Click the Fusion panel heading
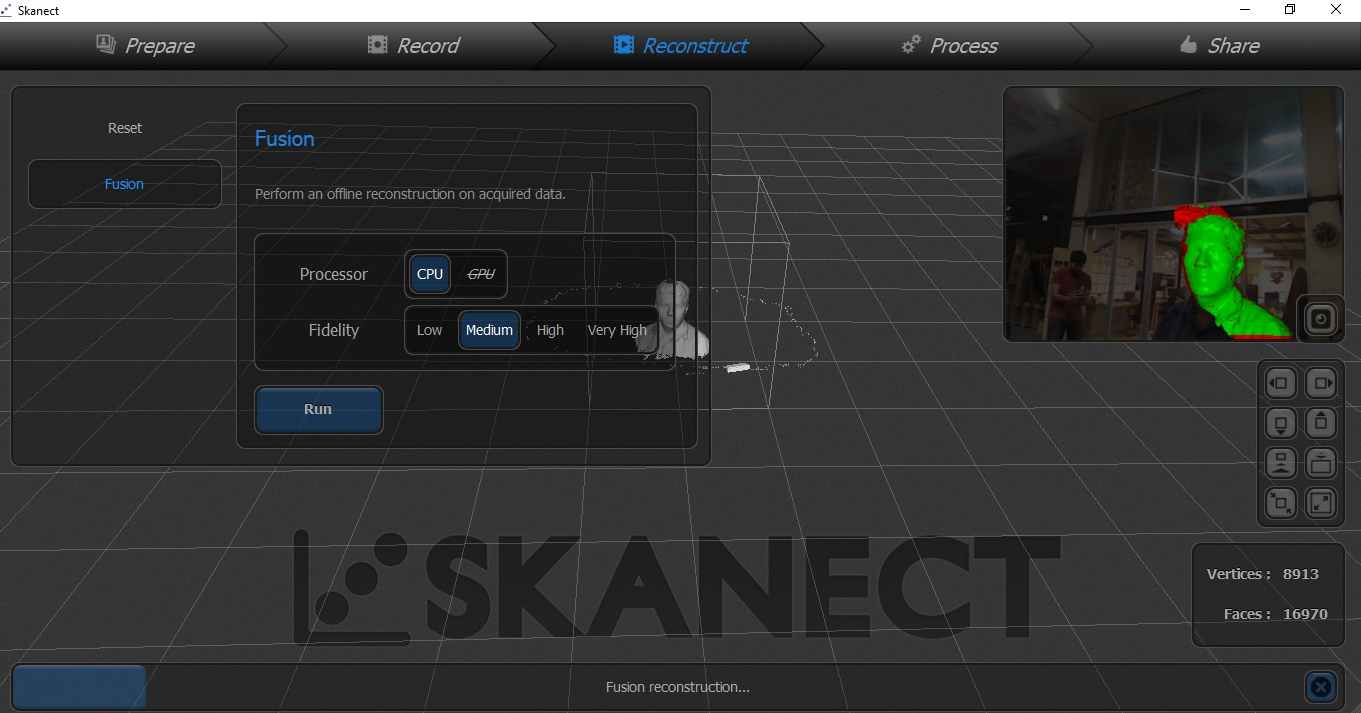1361x713 pixels. (284, 139)
